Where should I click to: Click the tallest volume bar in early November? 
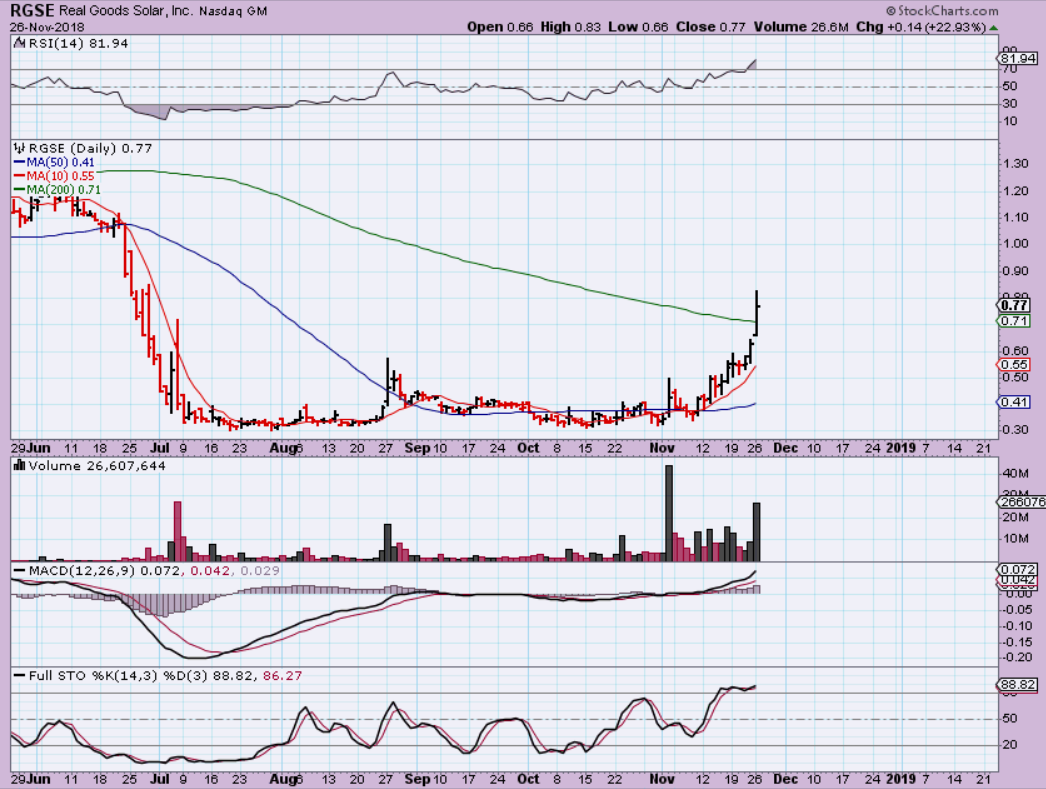[669, 513]
